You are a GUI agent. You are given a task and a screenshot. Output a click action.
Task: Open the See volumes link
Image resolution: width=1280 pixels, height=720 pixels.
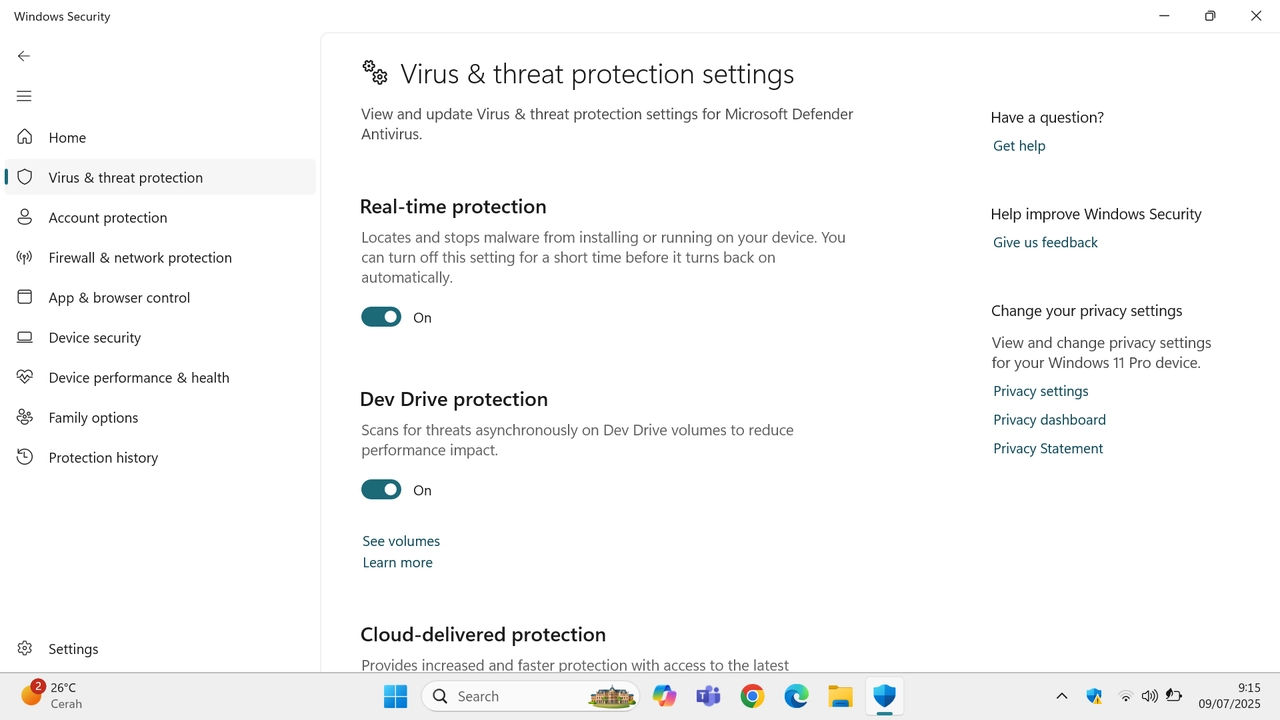(401, 541)
